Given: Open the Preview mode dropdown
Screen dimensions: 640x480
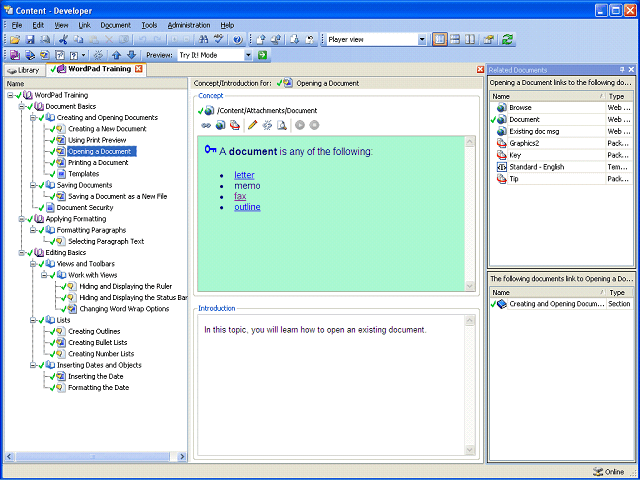Looking at the screenshot, I should (x=248, y=55).
